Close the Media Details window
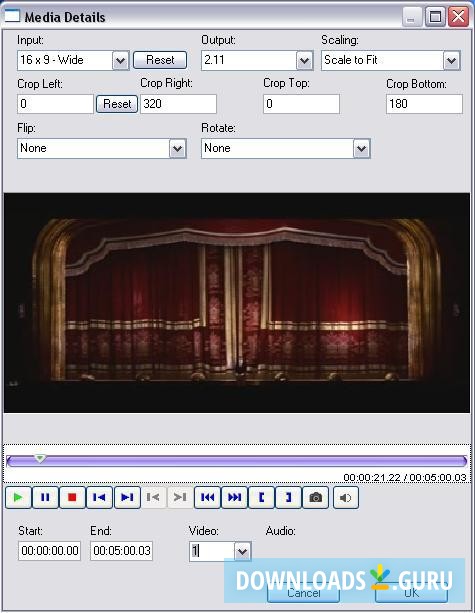 458,17
